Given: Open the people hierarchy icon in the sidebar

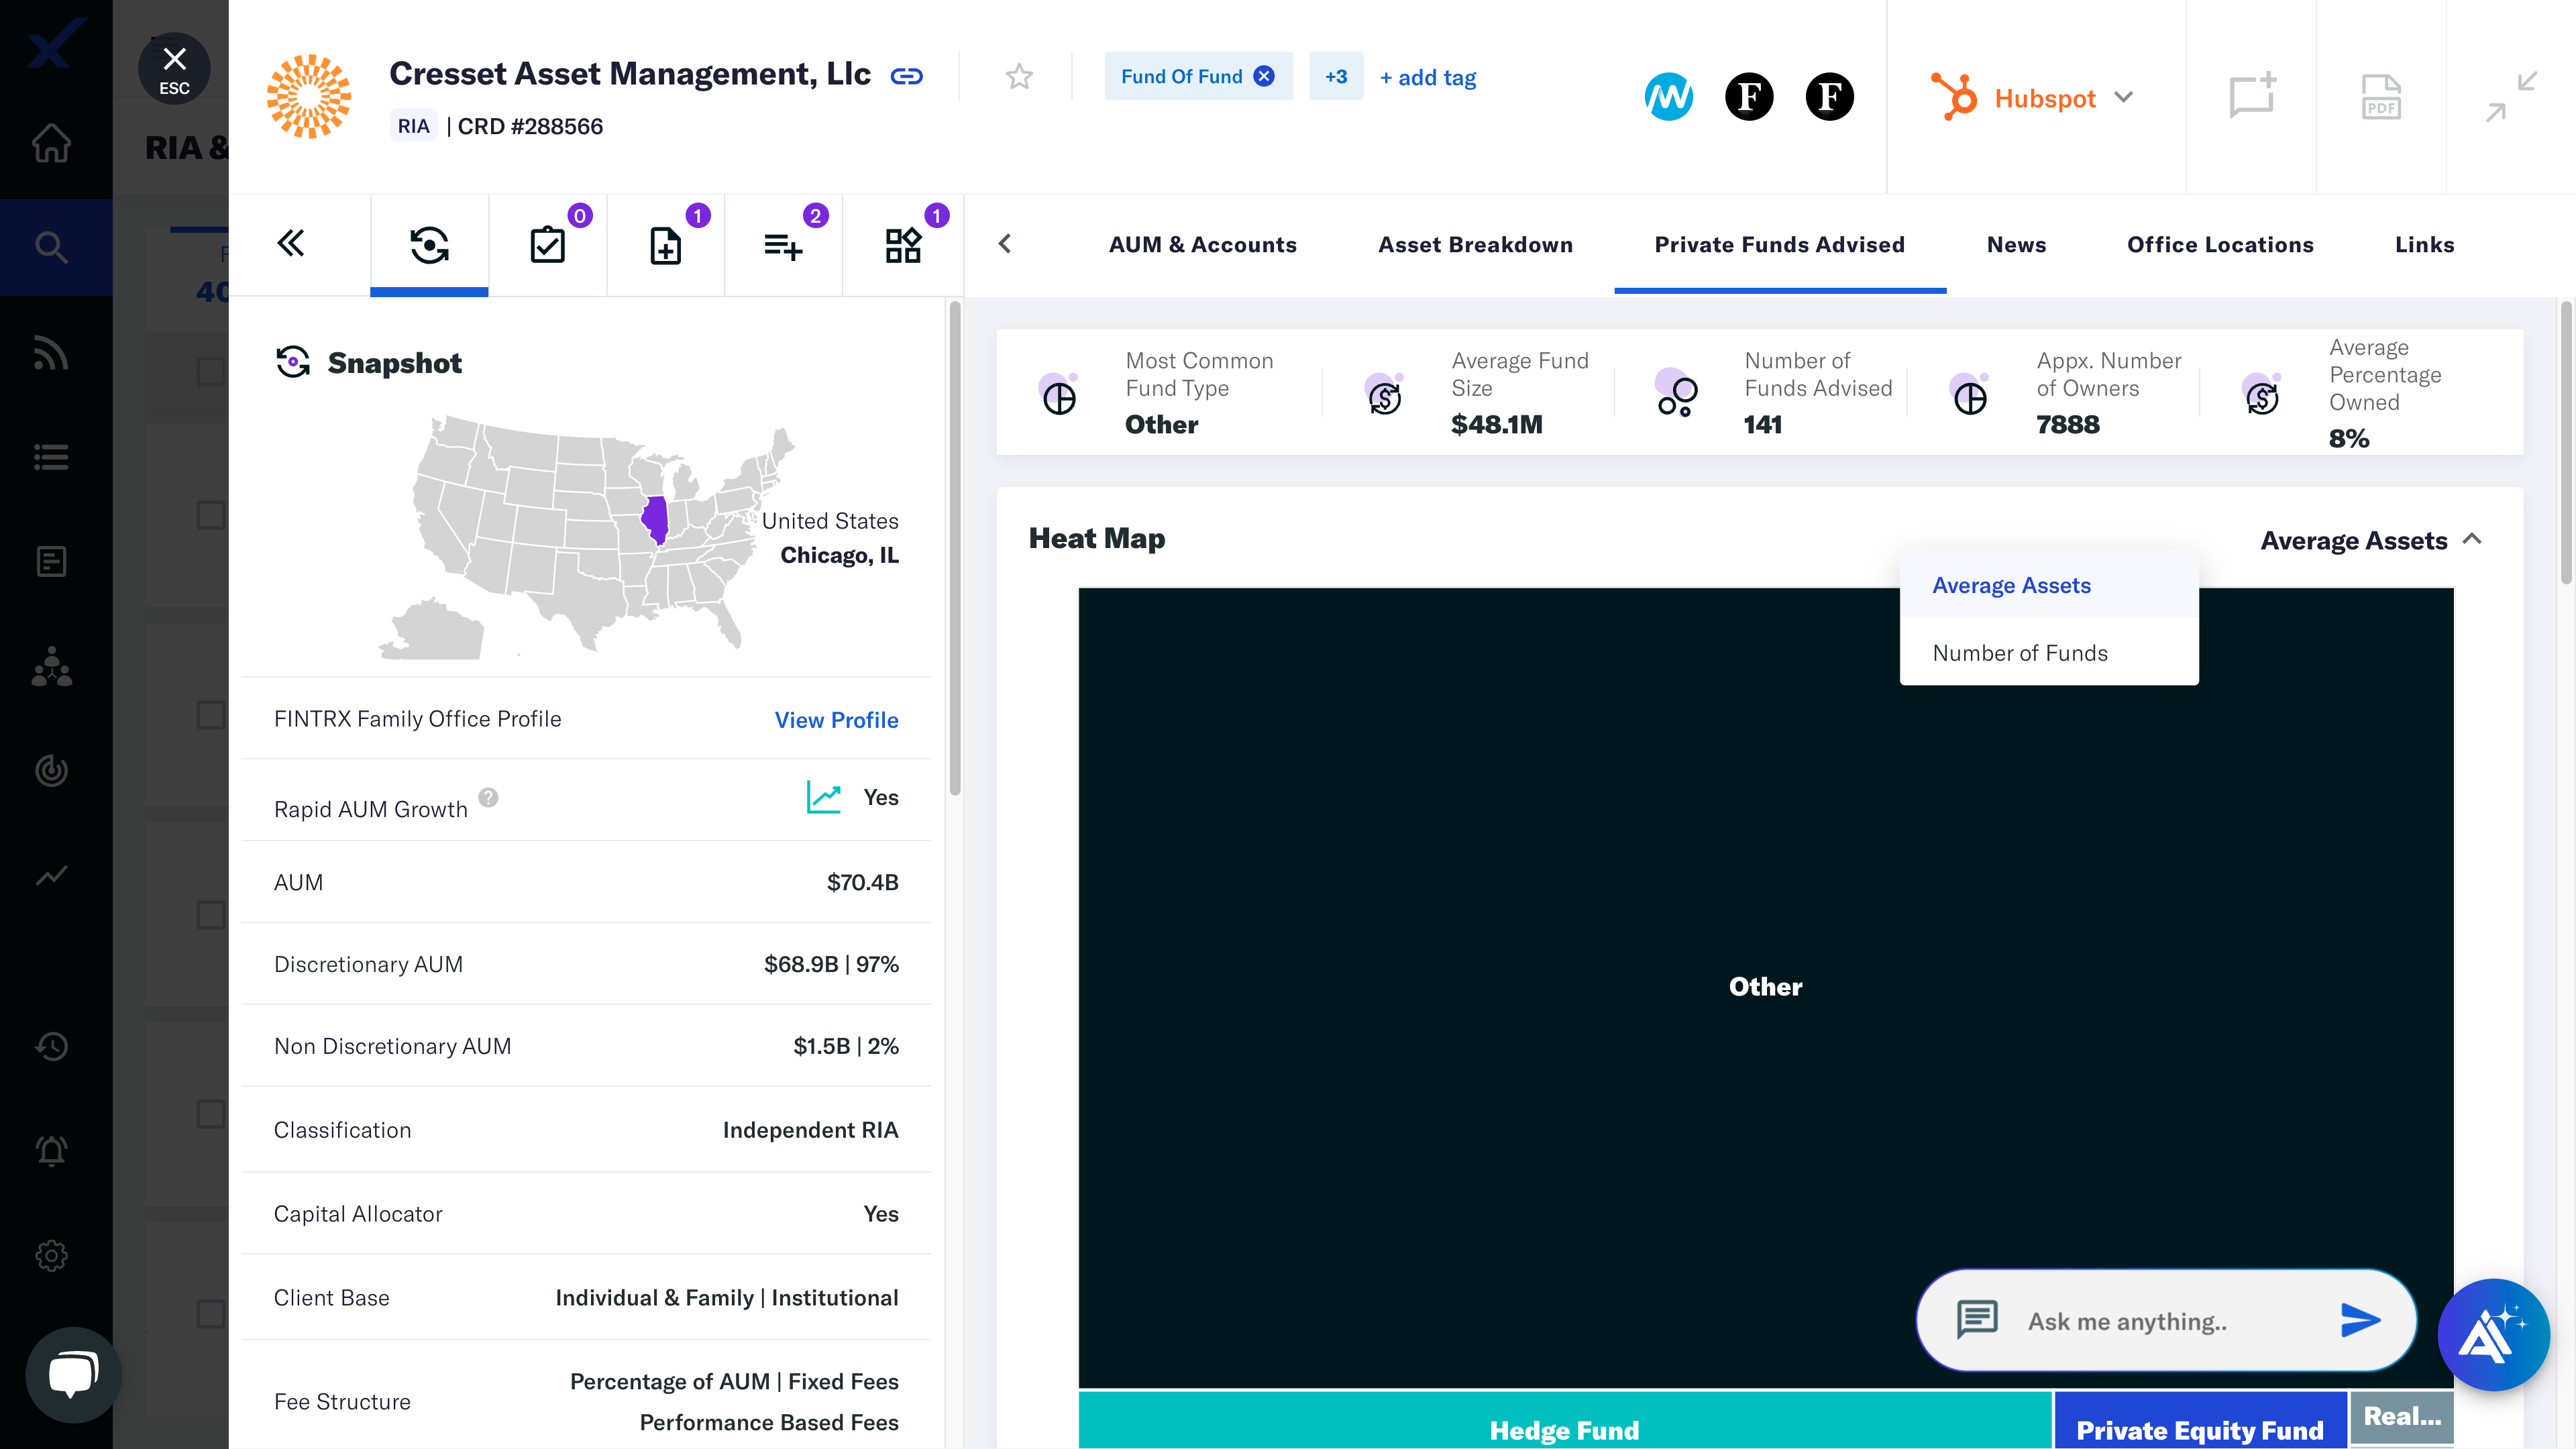Looking at the screenshot, I should pos(51,666).
